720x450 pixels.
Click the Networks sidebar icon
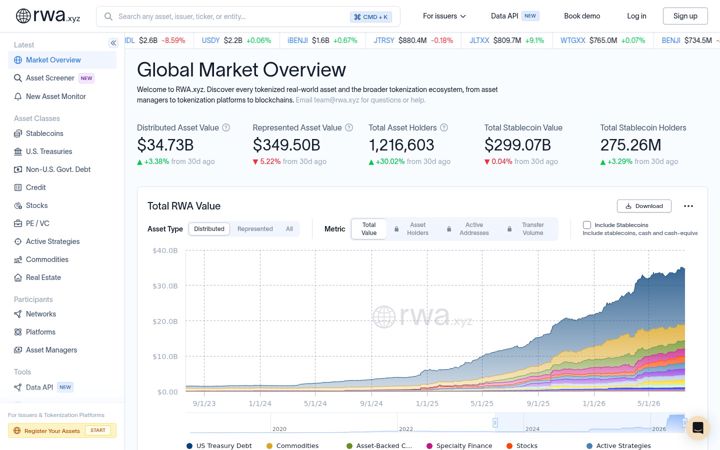tap(18, 314)
